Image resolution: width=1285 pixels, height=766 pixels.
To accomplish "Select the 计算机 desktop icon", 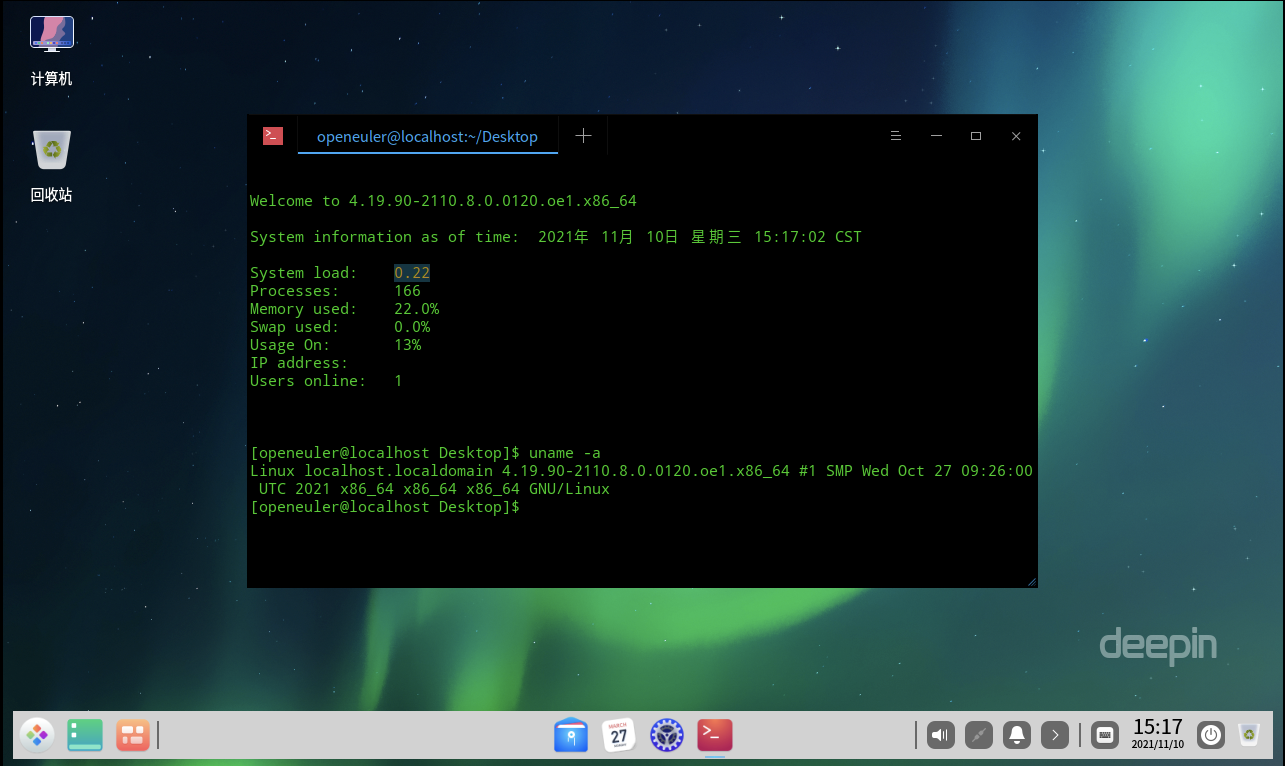I will tap(52, 50).
